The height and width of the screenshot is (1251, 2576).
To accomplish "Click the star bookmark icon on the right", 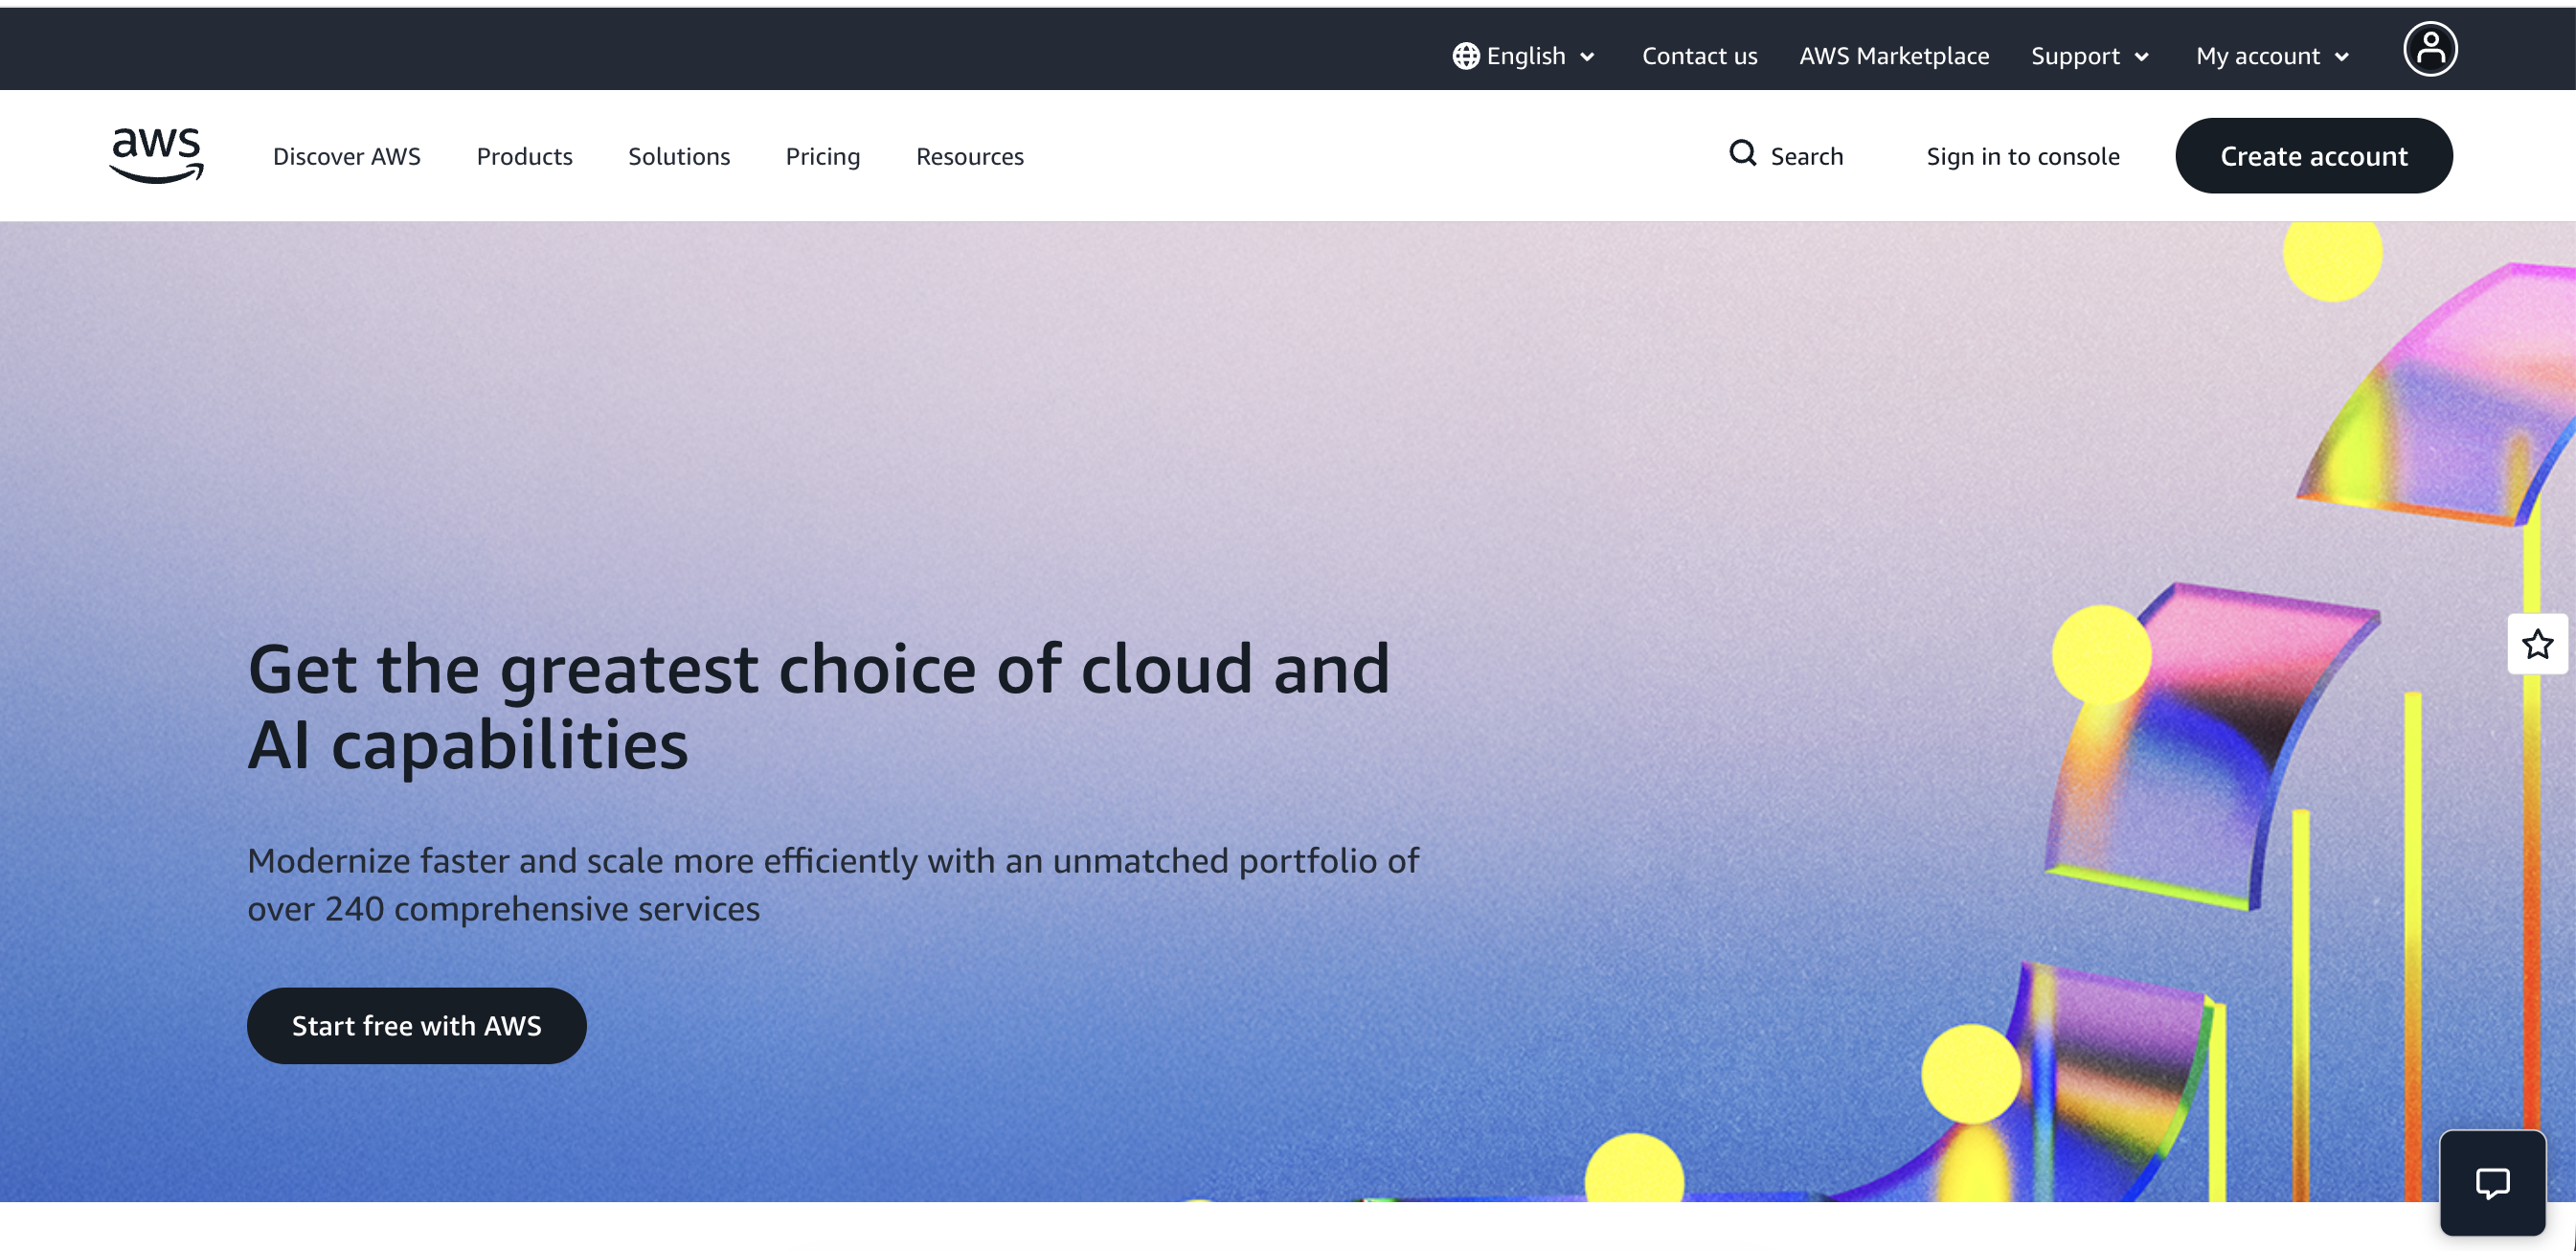I will click(x=2537, y=645).
